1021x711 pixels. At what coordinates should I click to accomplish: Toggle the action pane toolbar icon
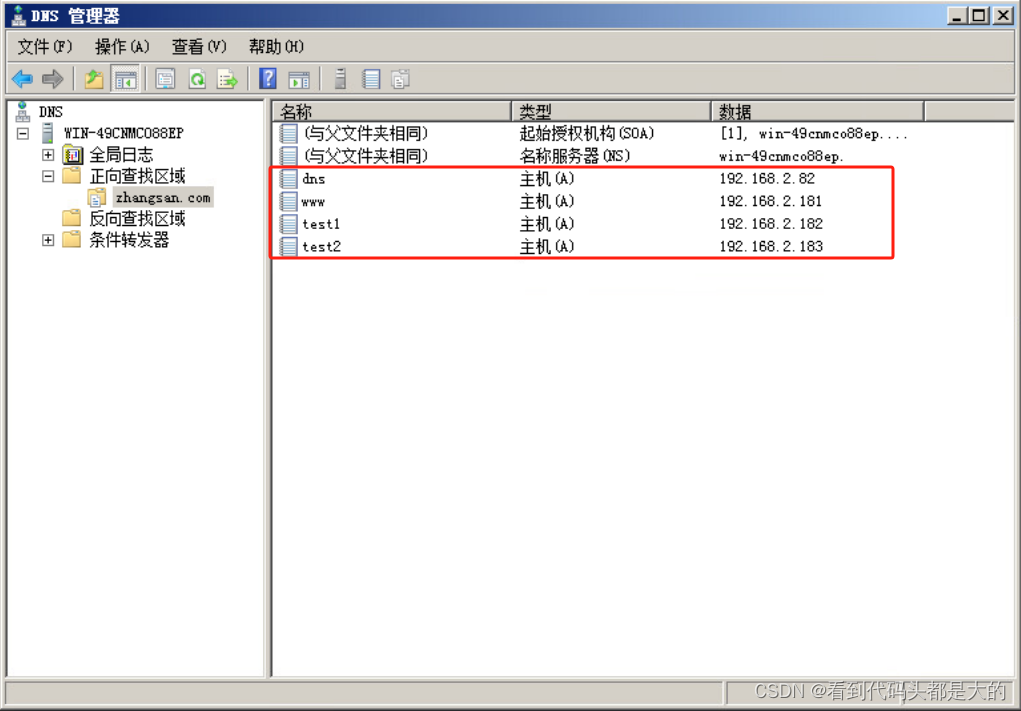(299, 79)
